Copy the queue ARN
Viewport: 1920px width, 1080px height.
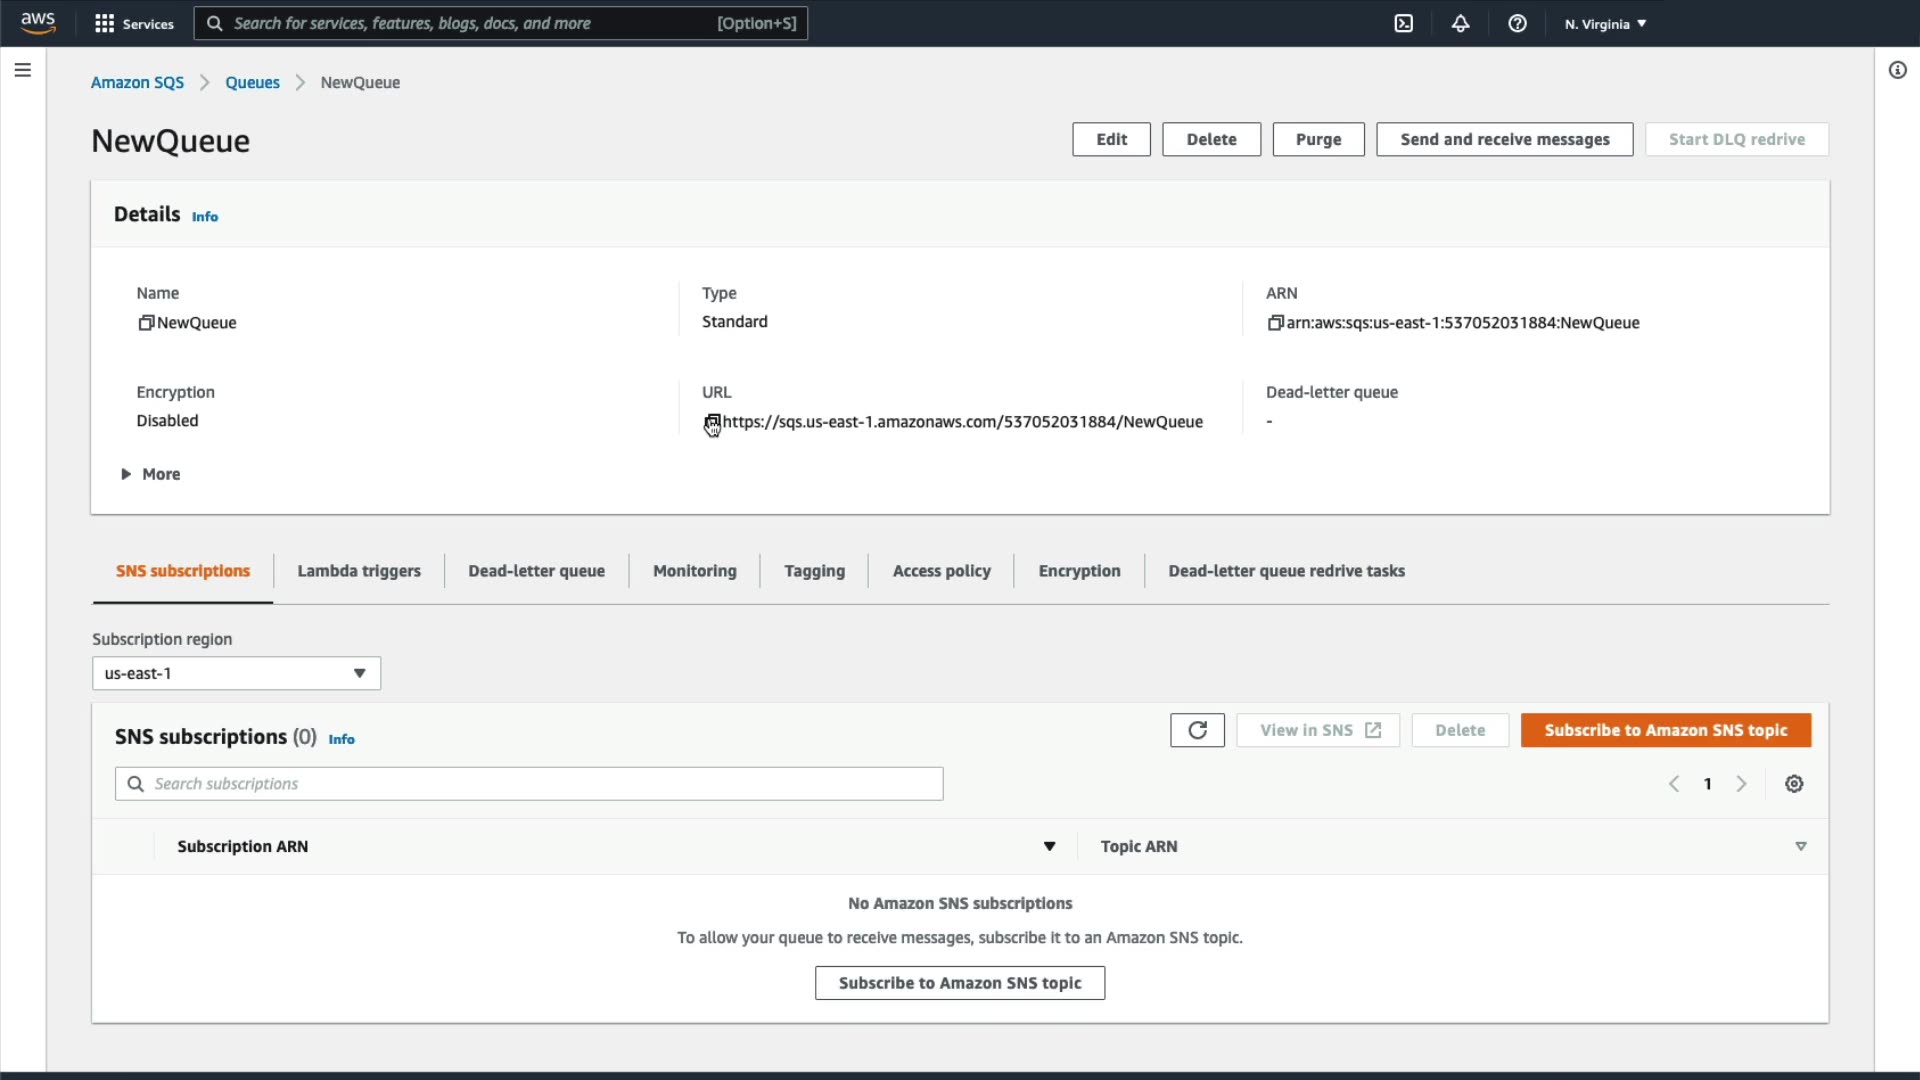click(1275, 323)
